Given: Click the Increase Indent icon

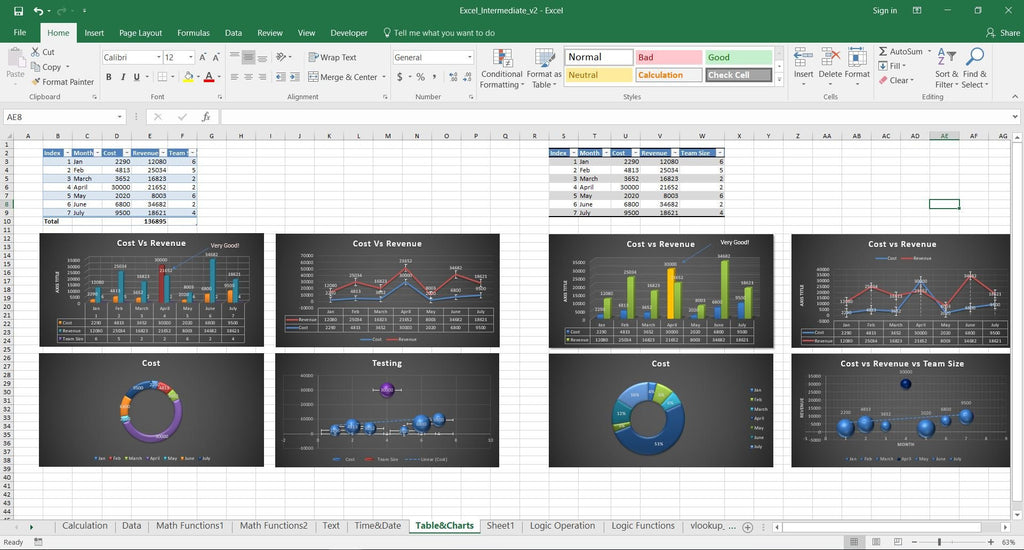Looking at the screenshot, I should (x=295, y=77).
